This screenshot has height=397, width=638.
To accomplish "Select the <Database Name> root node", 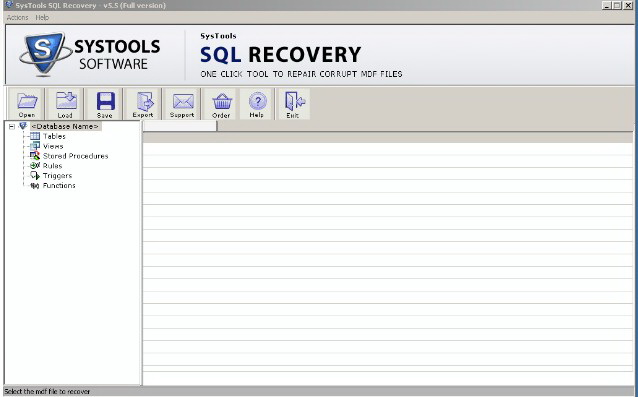I will [x=65, y=126].
